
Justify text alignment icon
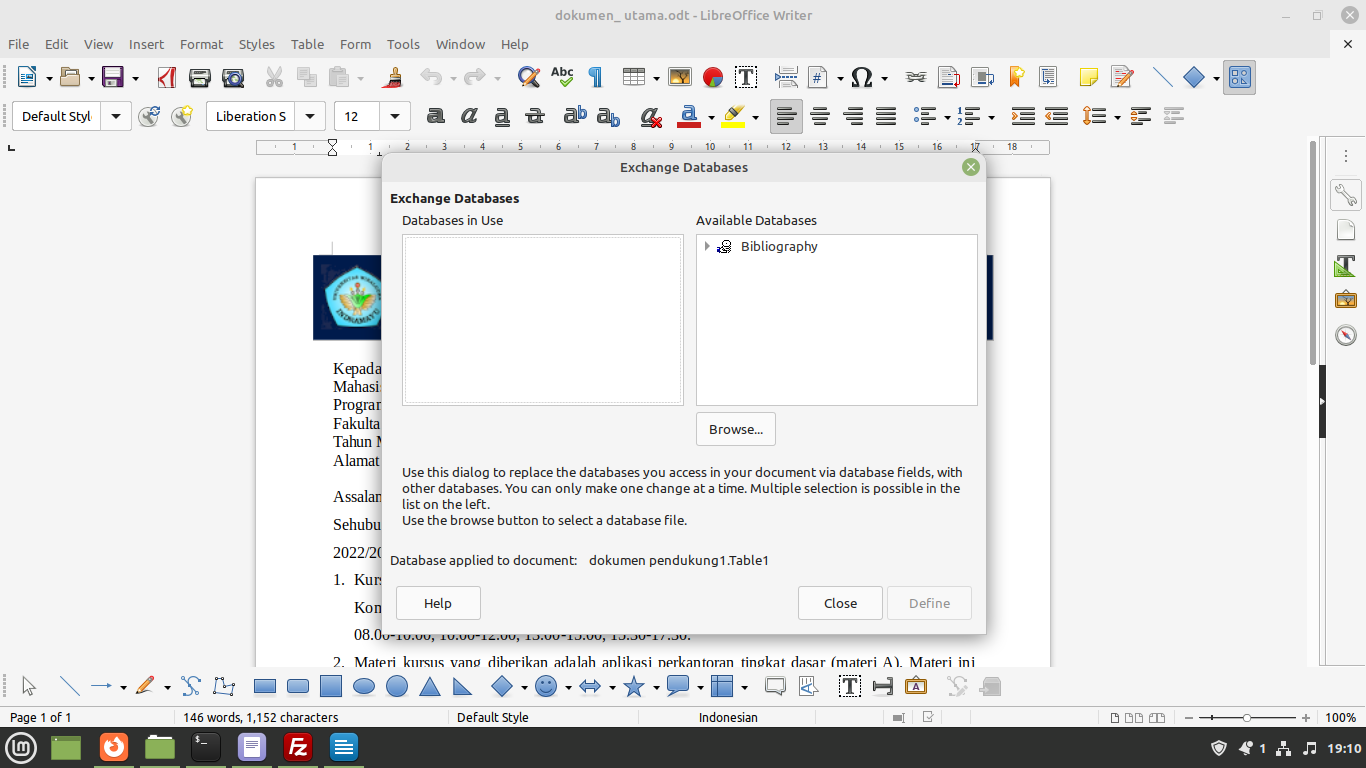click(886, 116)
